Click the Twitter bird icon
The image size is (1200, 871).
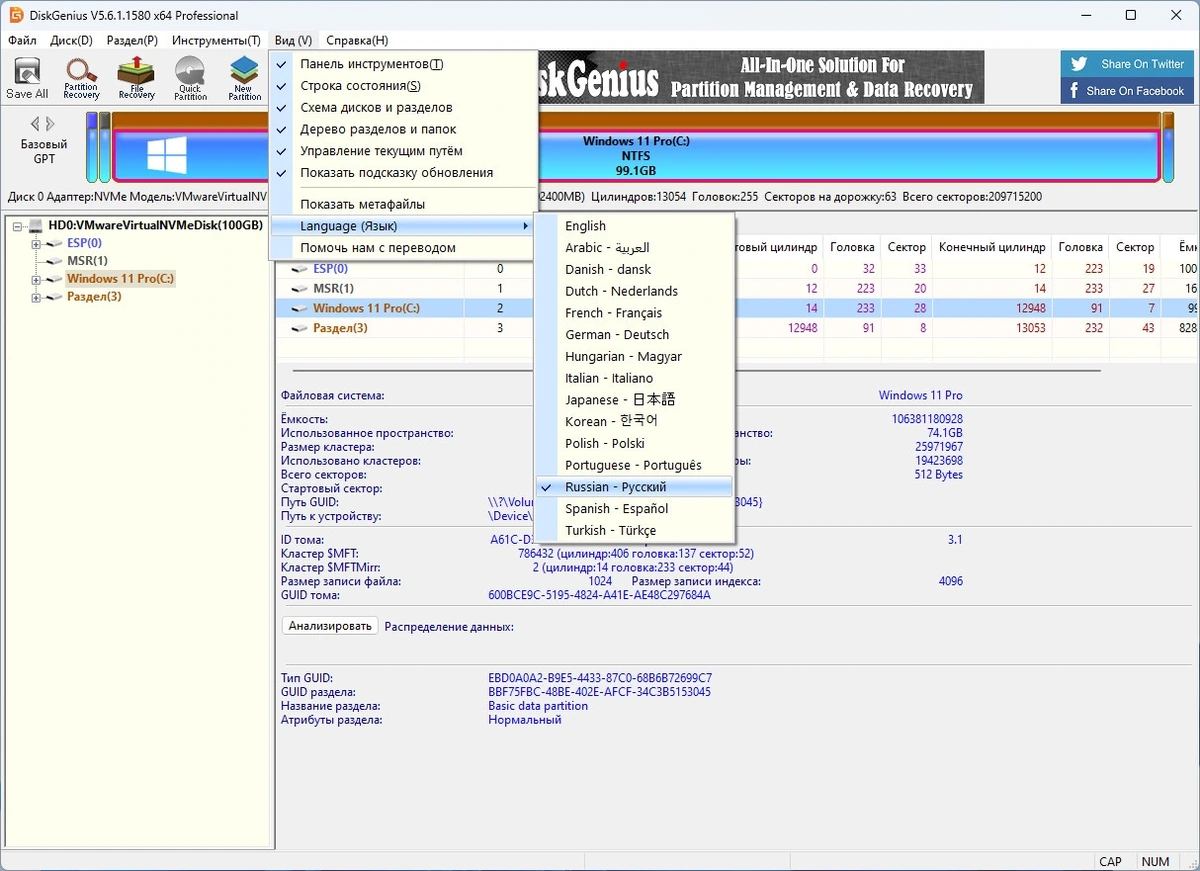click(1079, 64)
